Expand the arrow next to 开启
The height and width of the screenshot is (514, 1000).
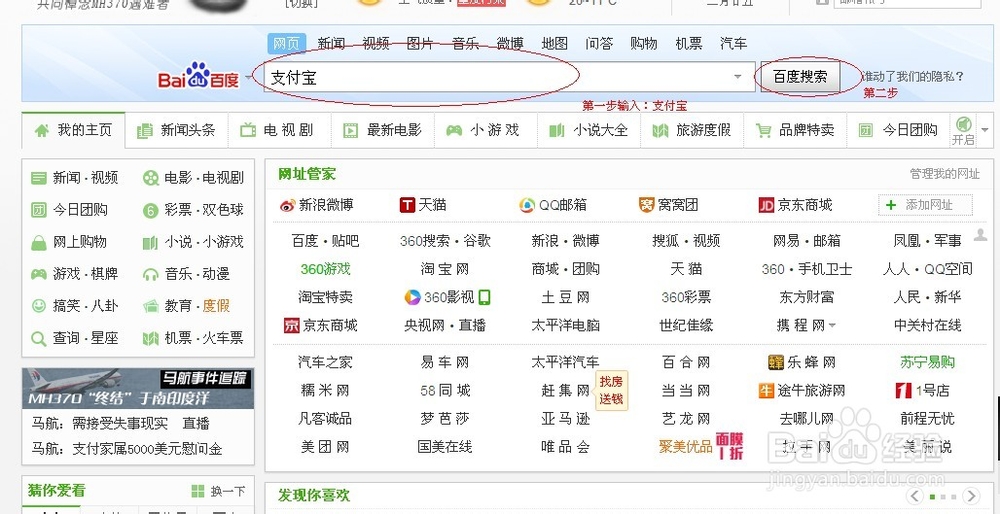[985, 130]
